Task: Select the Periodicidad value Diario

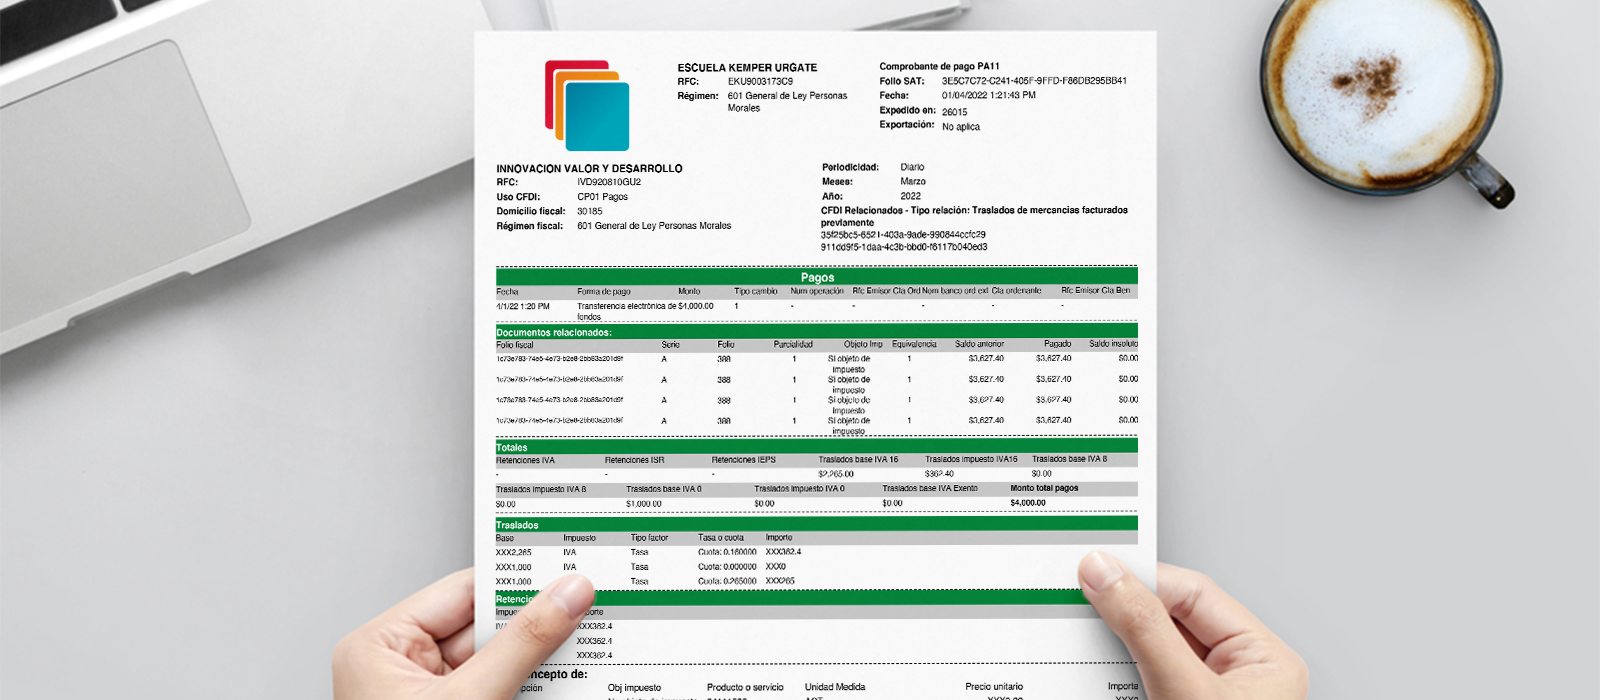Action: (x=912, y=167)
